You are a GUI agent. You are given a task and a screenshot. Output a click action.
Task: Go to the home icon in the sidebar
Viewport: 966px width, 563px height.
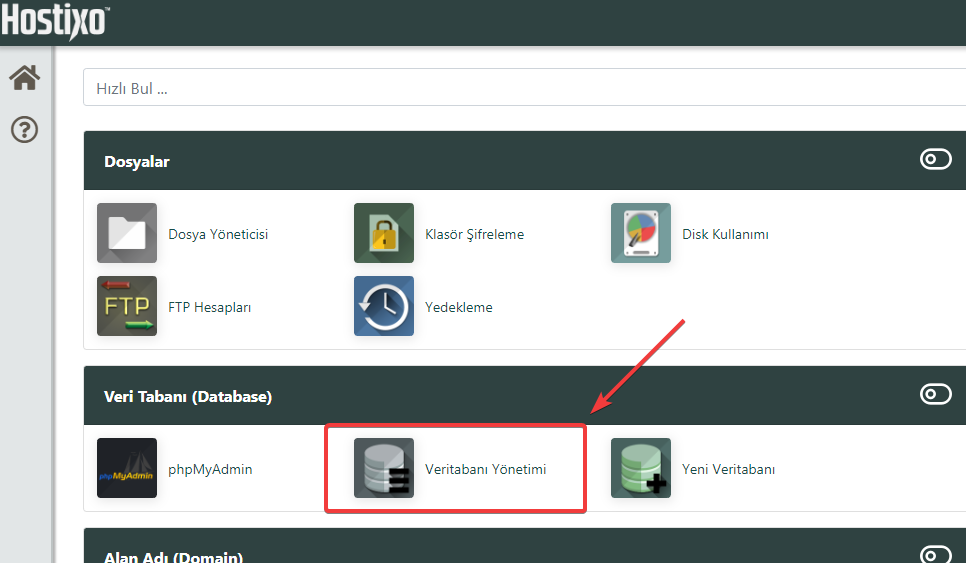click(25, 78)
